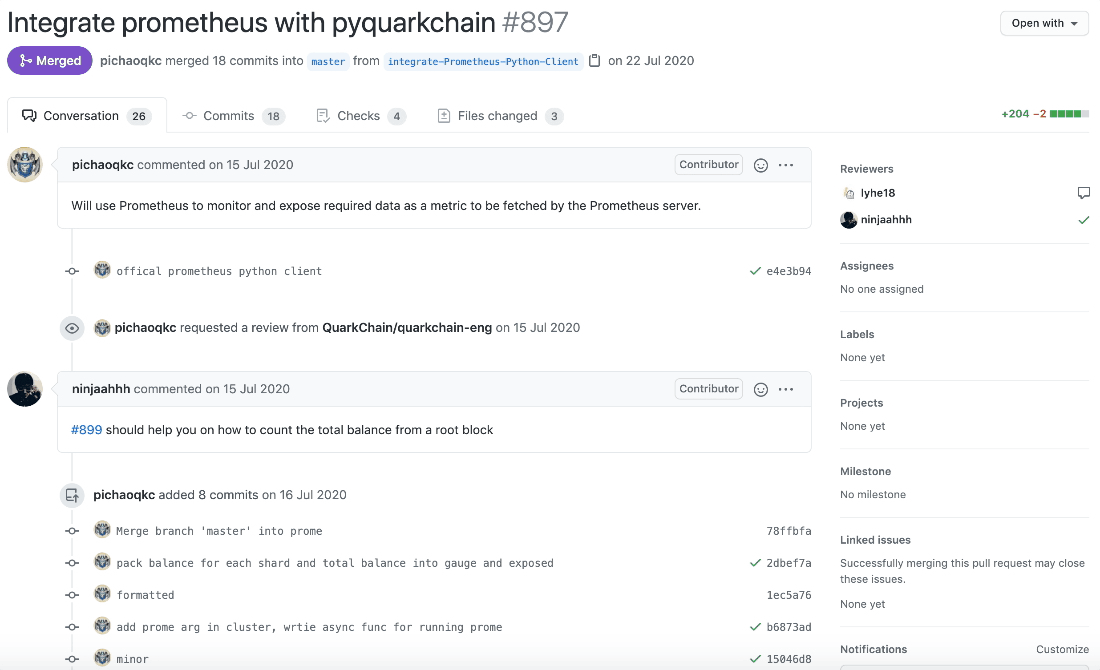Copy branch name clipboard icon
This screenshot has height=670, width=1100.
coord(594,61)
